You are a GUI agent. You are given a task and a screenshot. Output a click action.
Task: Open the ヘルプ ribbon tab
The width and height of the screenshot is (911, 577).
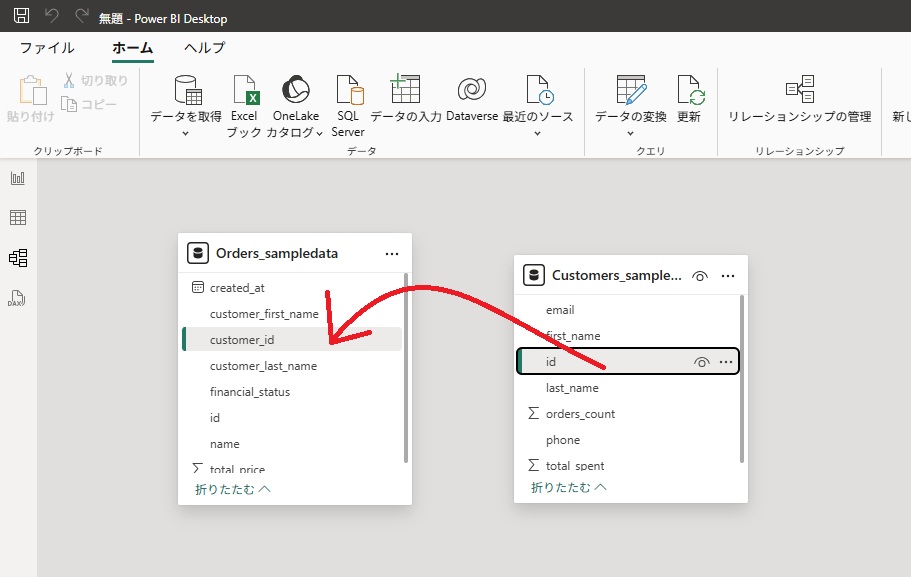[205, 48]
